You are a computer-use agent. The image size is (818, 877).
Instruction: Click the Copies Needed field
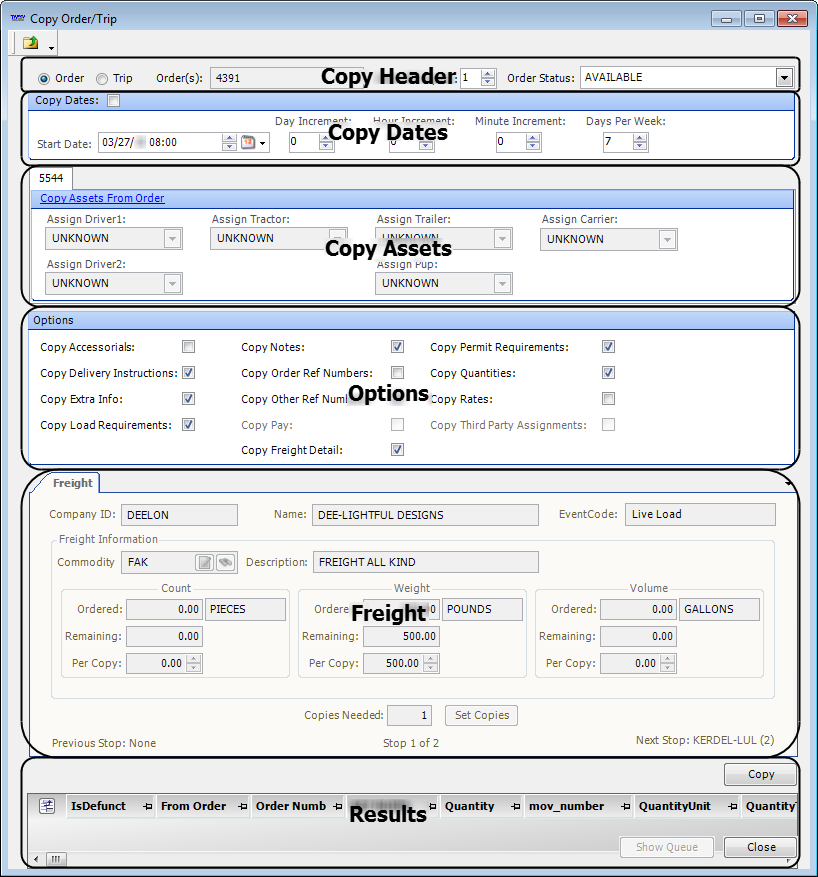coord(409,715)
